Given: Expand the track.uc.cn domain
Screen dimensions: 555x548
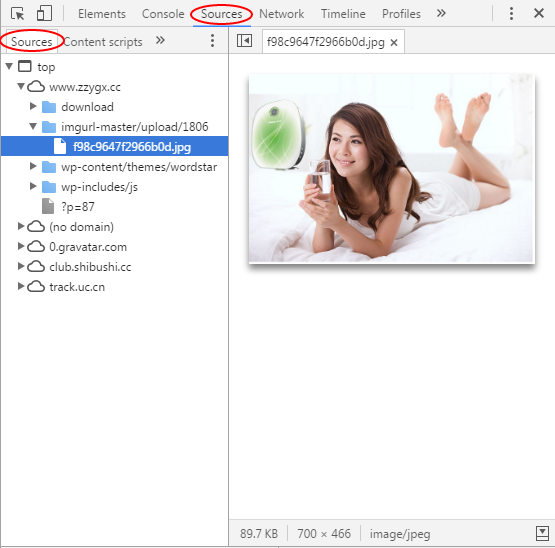Looking at the screenshot, I should pos(21,286).
